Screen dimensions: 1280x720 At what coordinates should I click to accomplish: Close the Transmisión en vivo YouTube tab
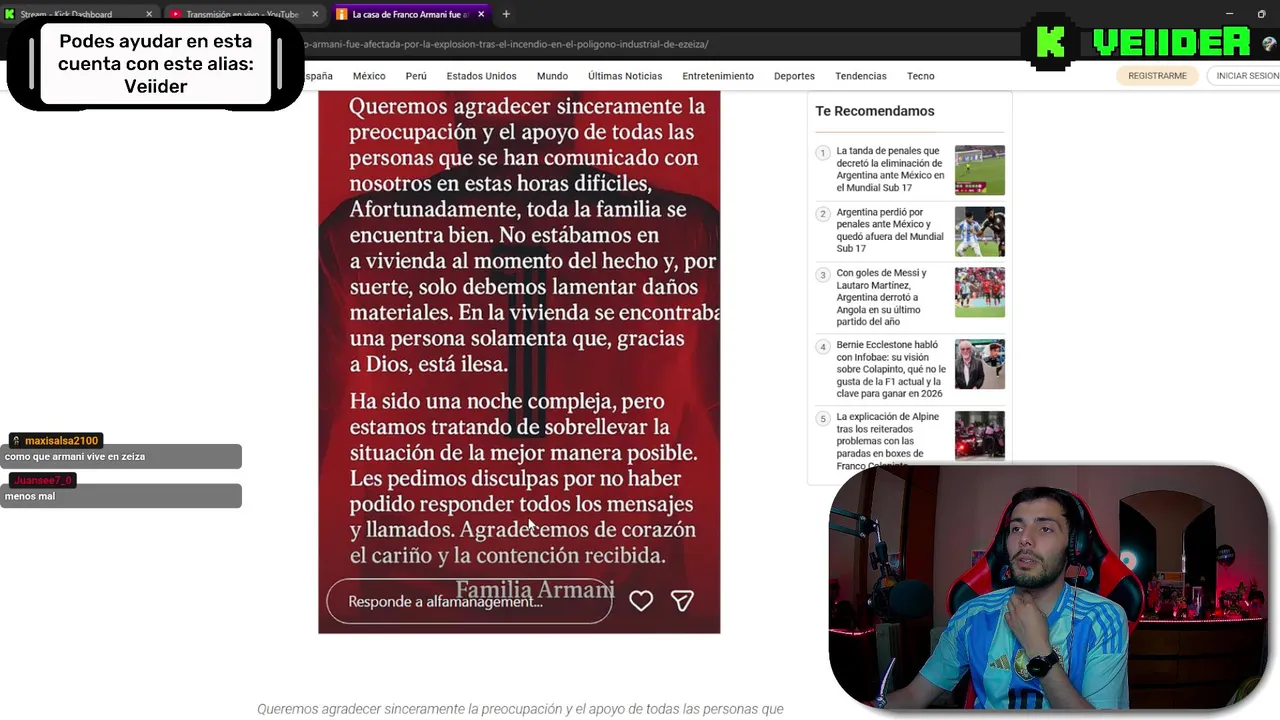pyautogui.click(x=316, y=14)
